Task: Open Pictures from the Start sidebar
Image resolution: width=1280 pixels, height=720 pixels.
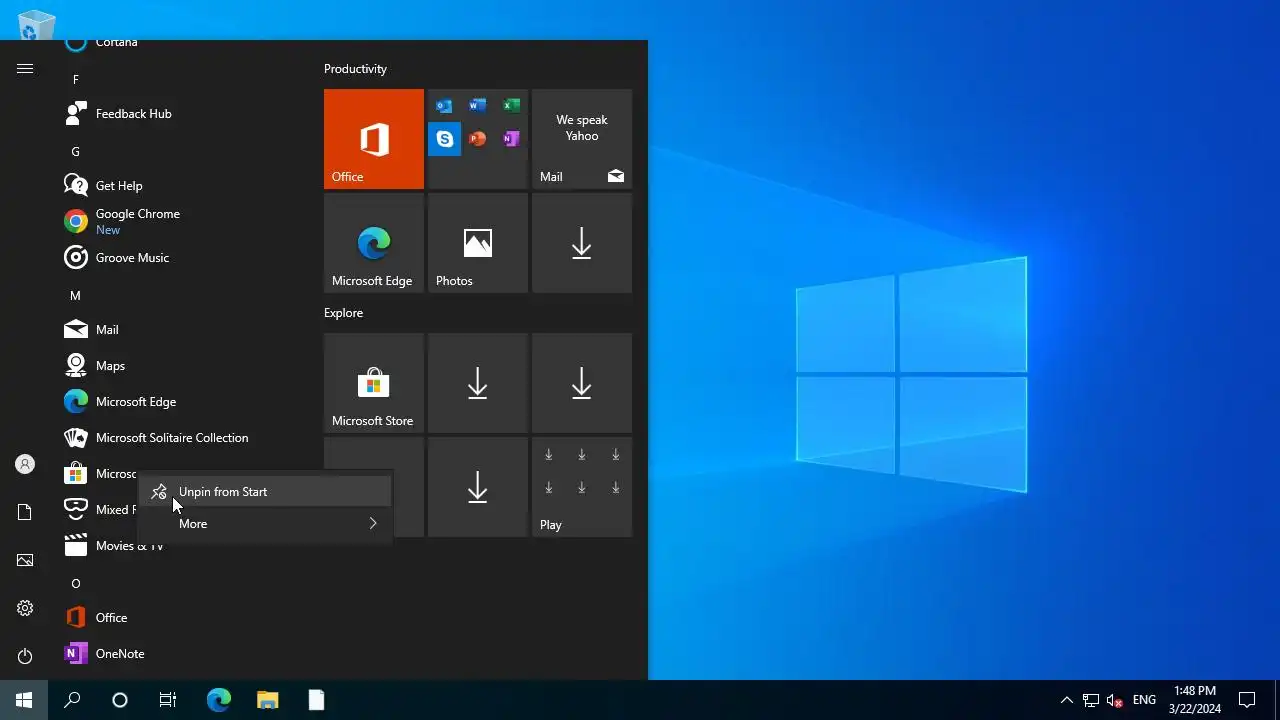Action: (25, 560)
